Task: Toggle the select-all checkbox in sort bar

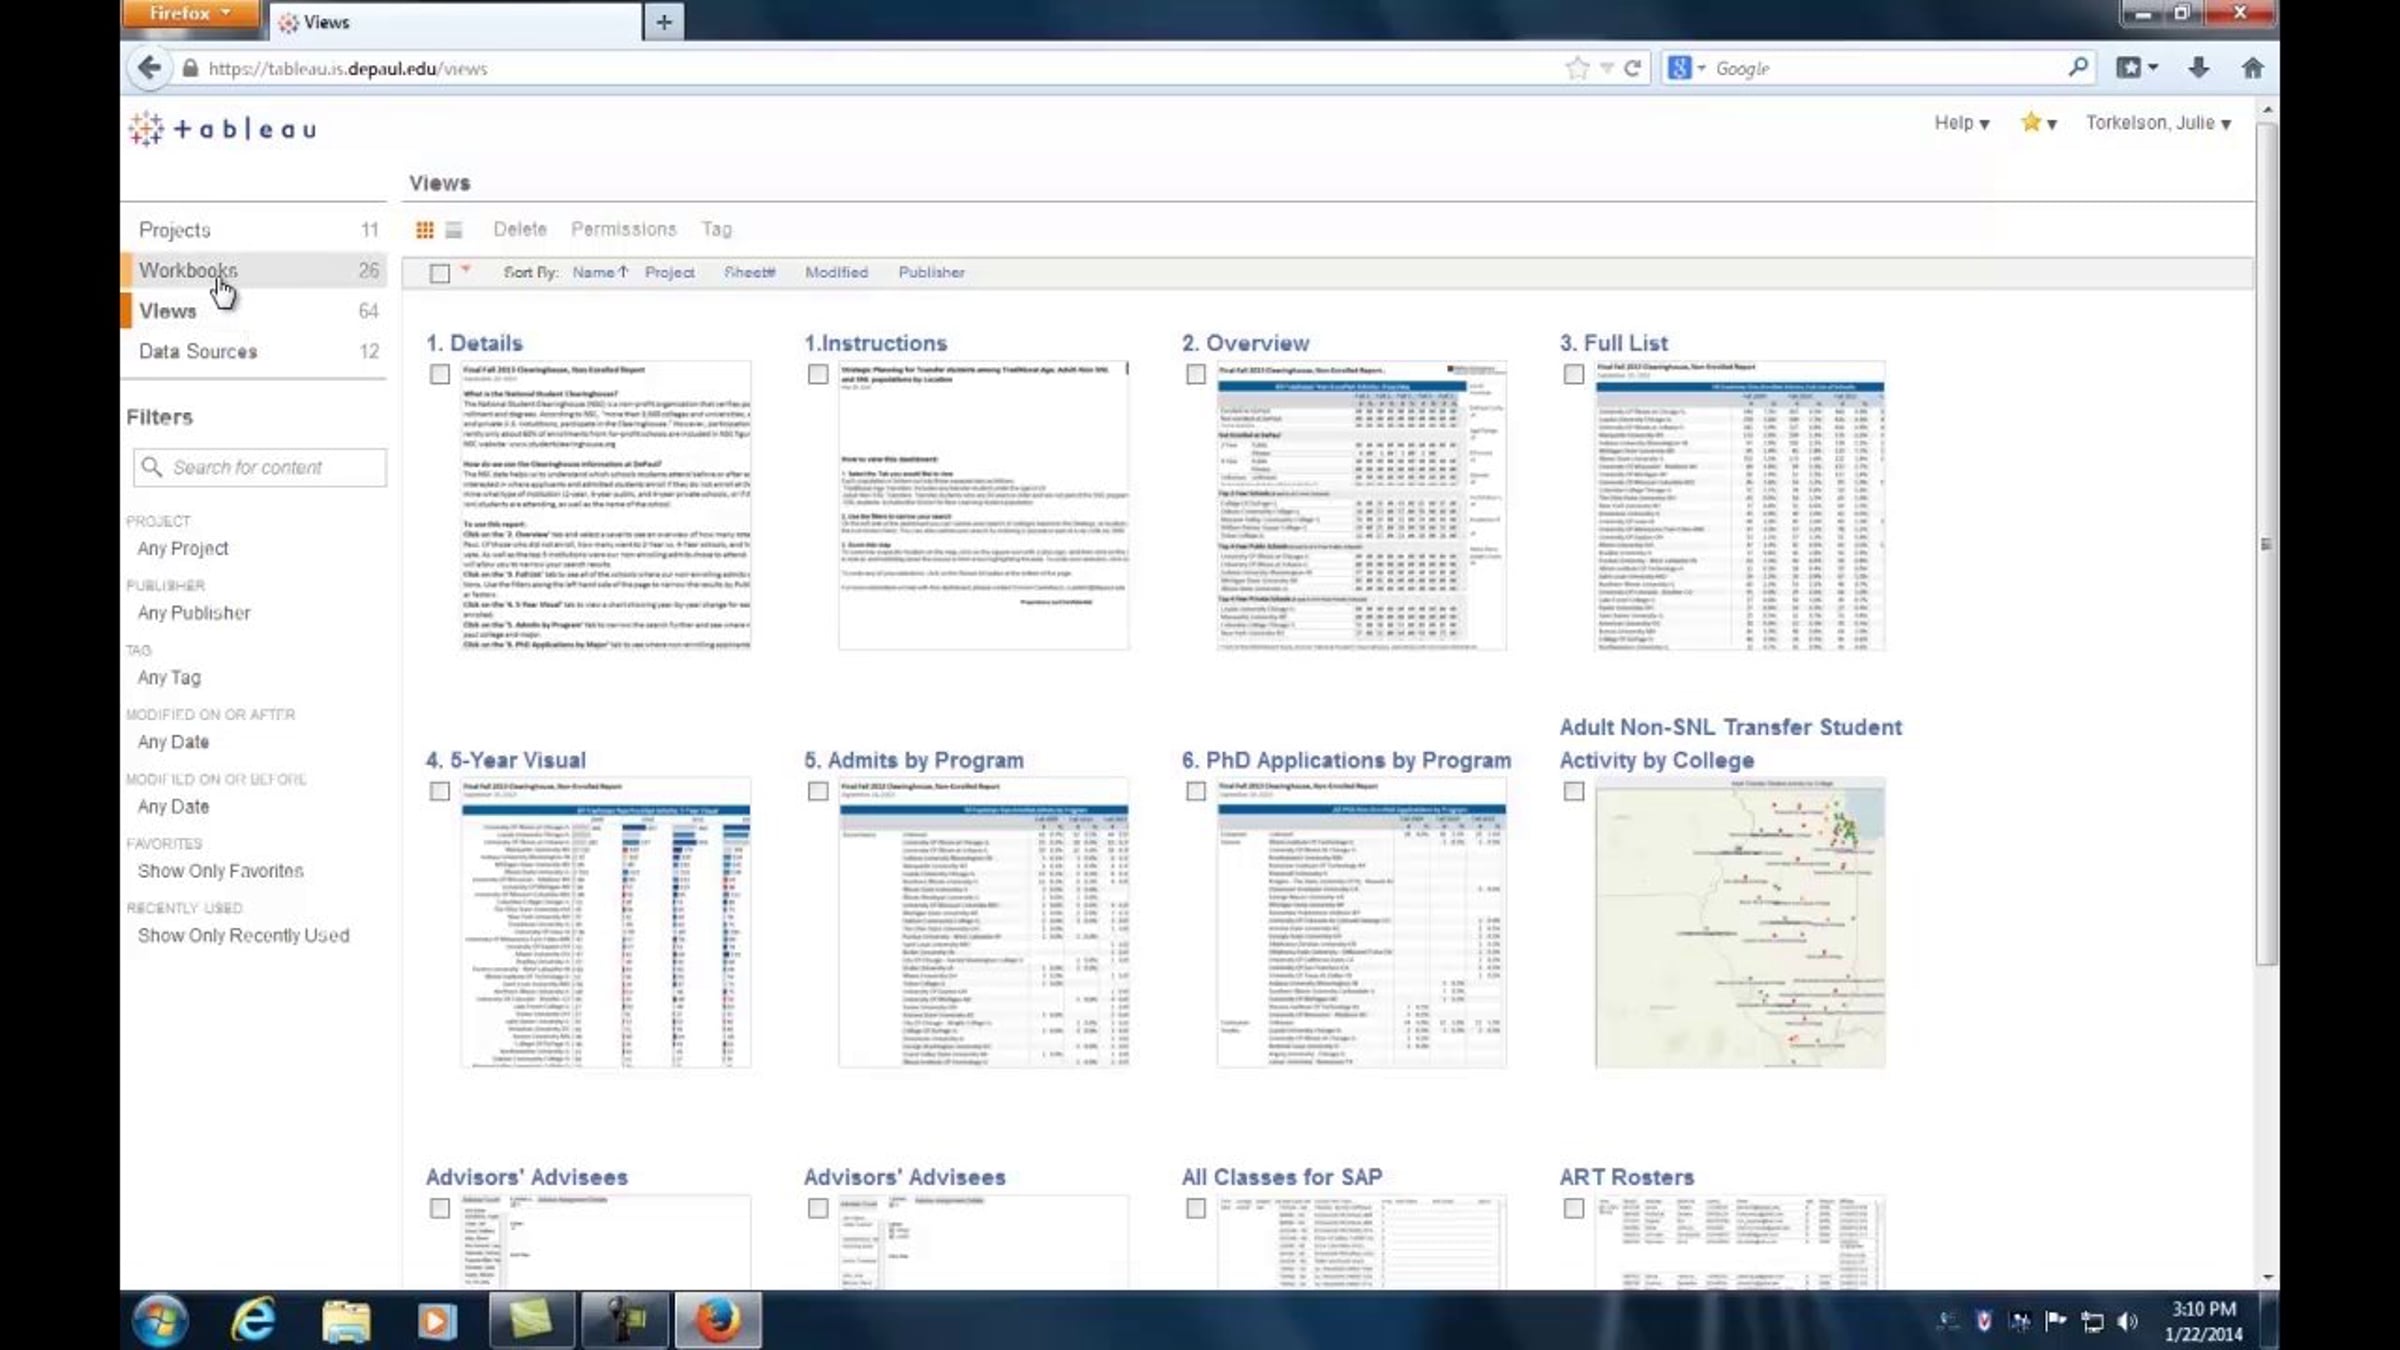Action: point(440,273)
